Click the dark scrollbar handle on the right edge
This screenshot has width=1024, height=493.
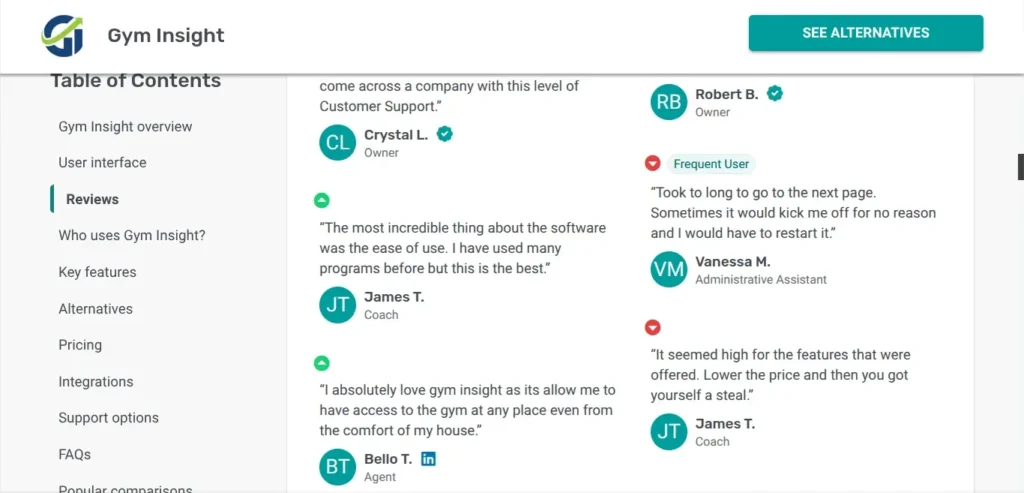click(1020, 167)
